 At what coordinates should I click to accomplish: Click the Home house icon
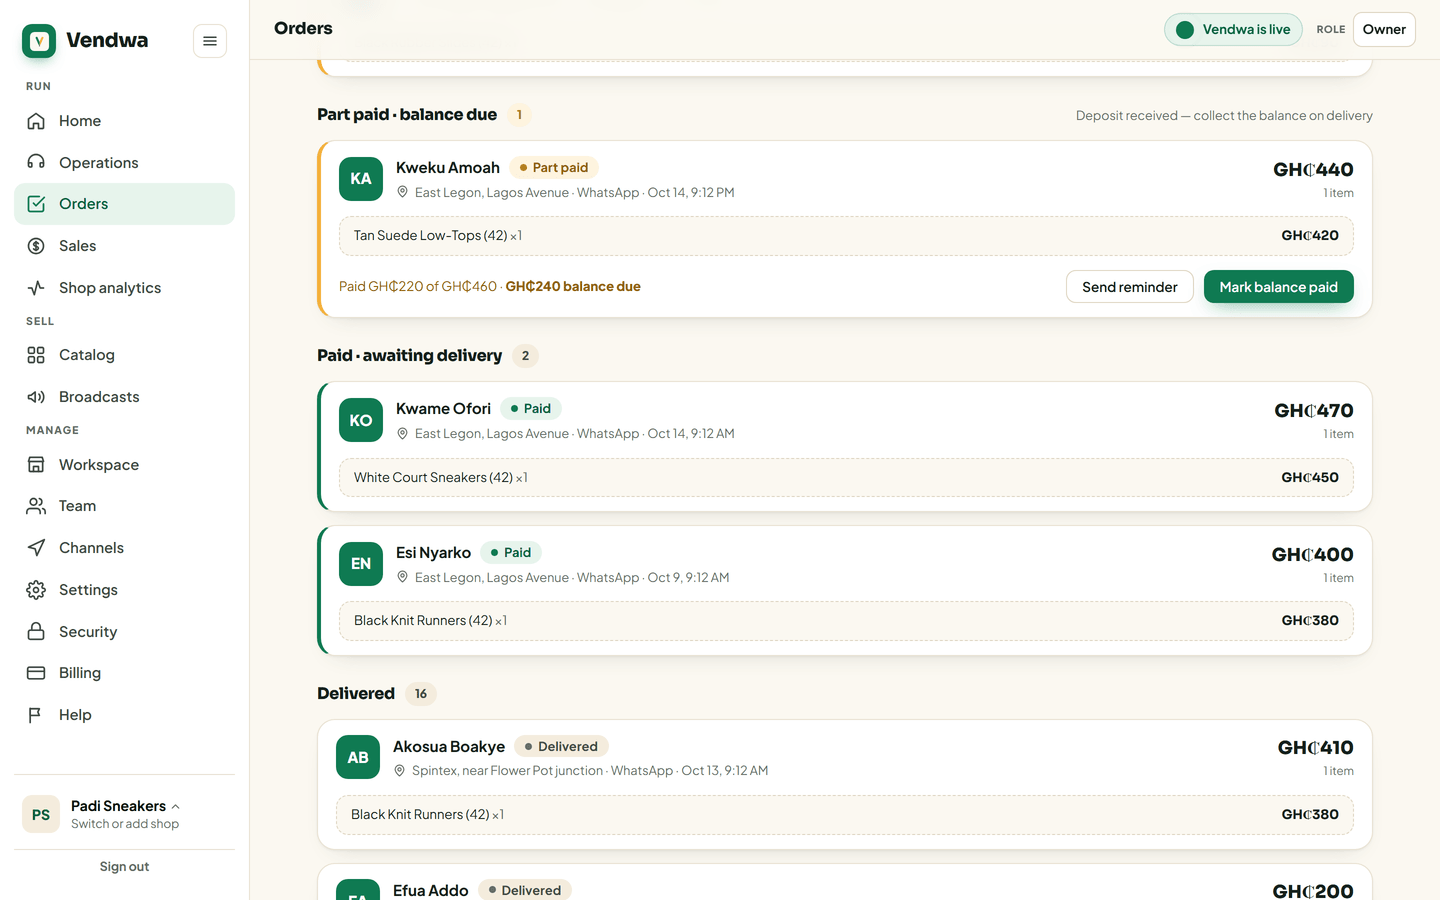click(36, 121)
